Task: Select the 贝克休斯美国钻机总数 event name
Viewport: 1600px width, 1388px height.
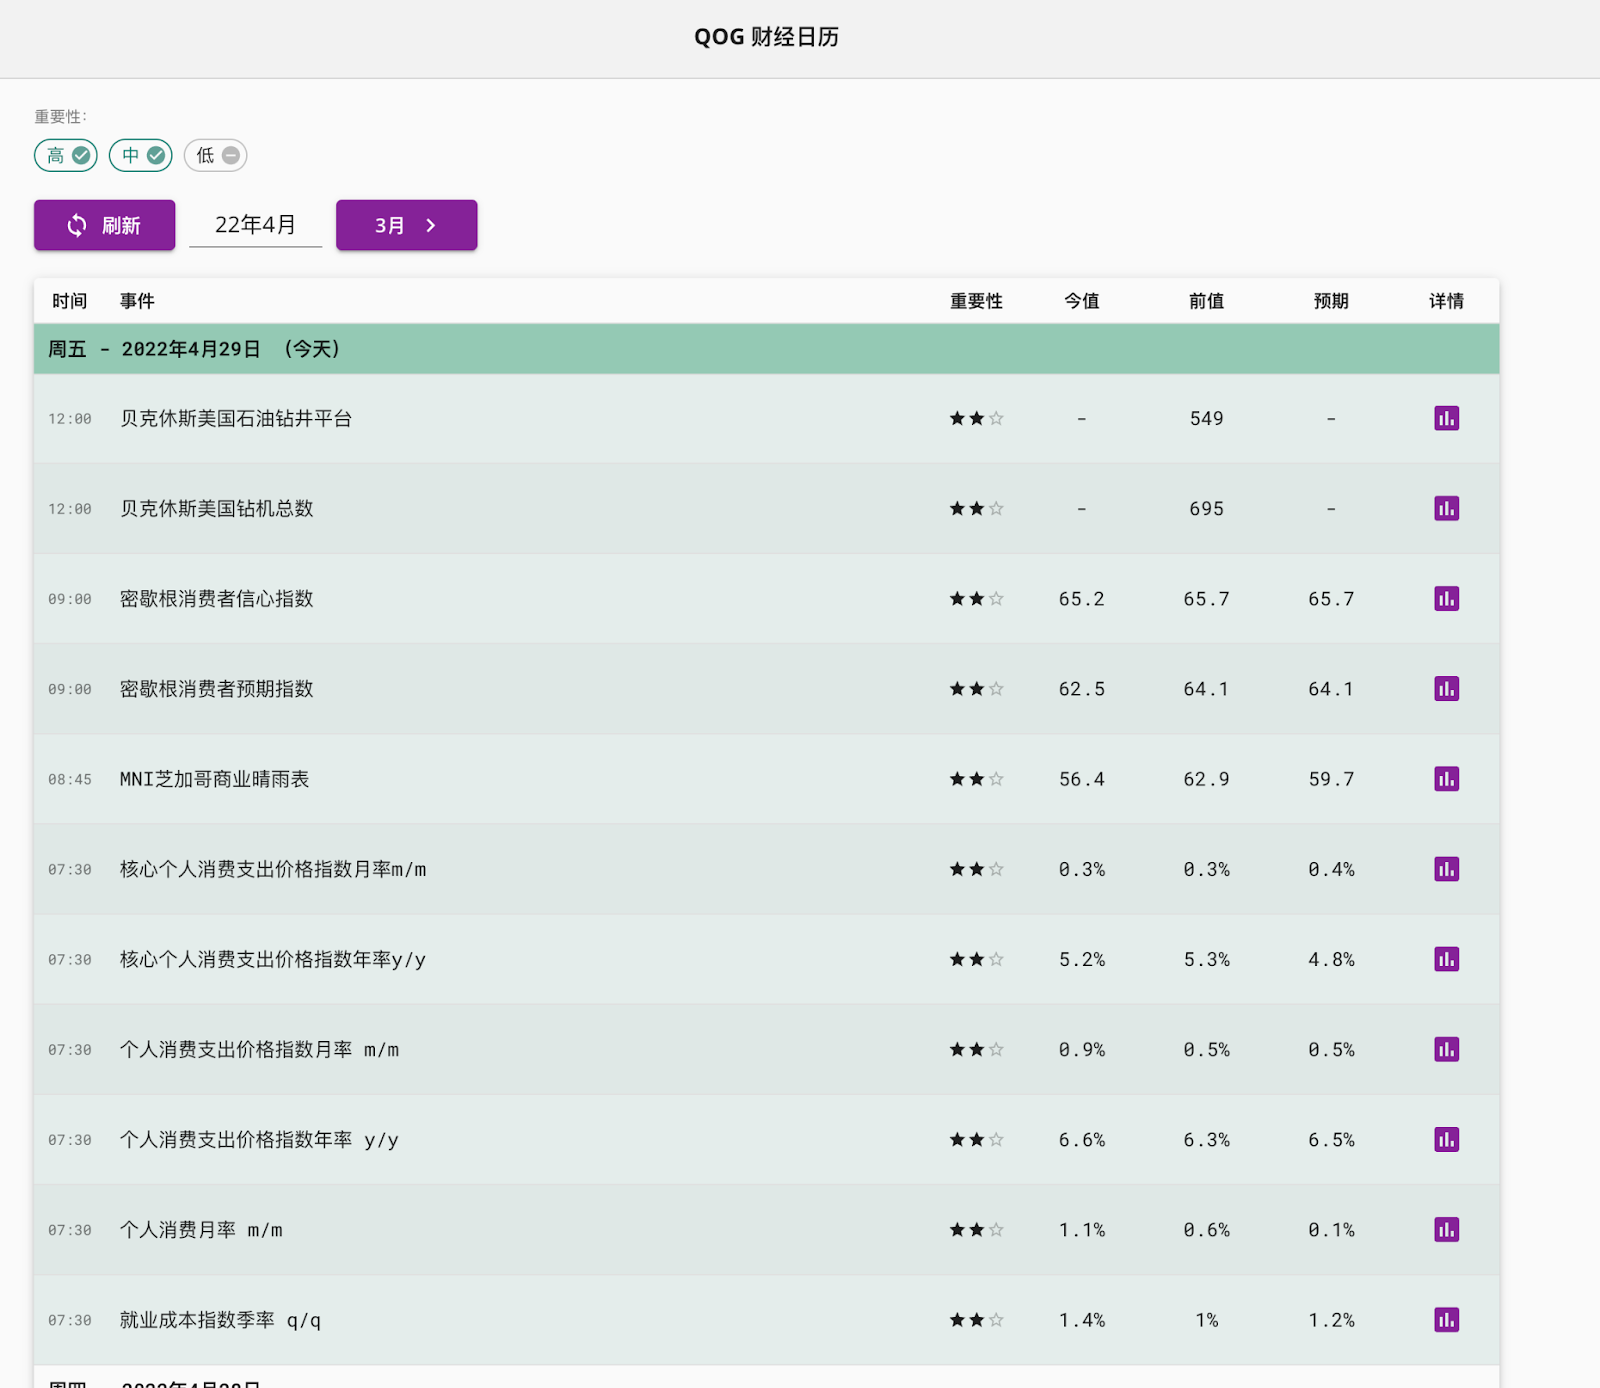Action: pos(217,508)
